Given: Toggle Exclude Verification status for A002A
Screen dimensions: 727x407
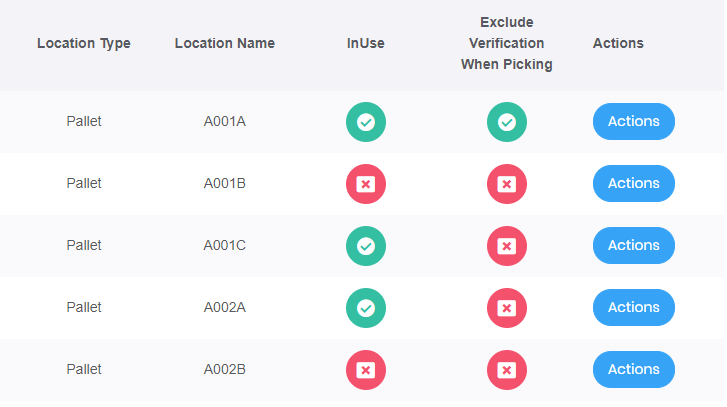Looking at the screenshot, I should tap(507, 308).
